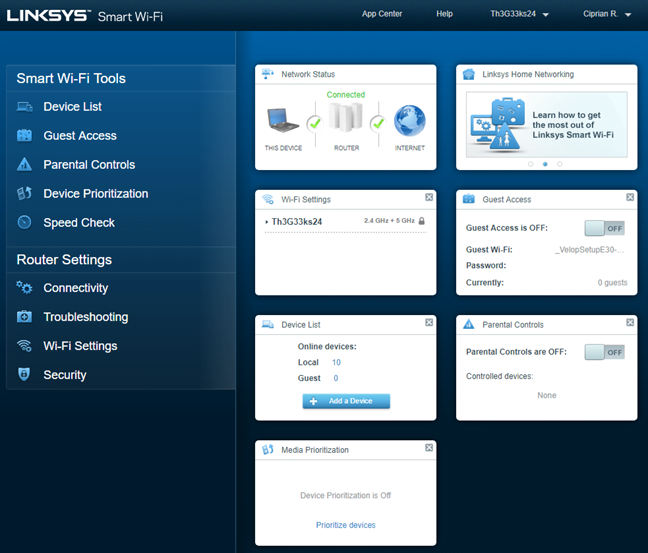This screenshot has height=553, width=648.
Task: Click the Smart Wi-Fi Tools heading
Action: (71, 78)
